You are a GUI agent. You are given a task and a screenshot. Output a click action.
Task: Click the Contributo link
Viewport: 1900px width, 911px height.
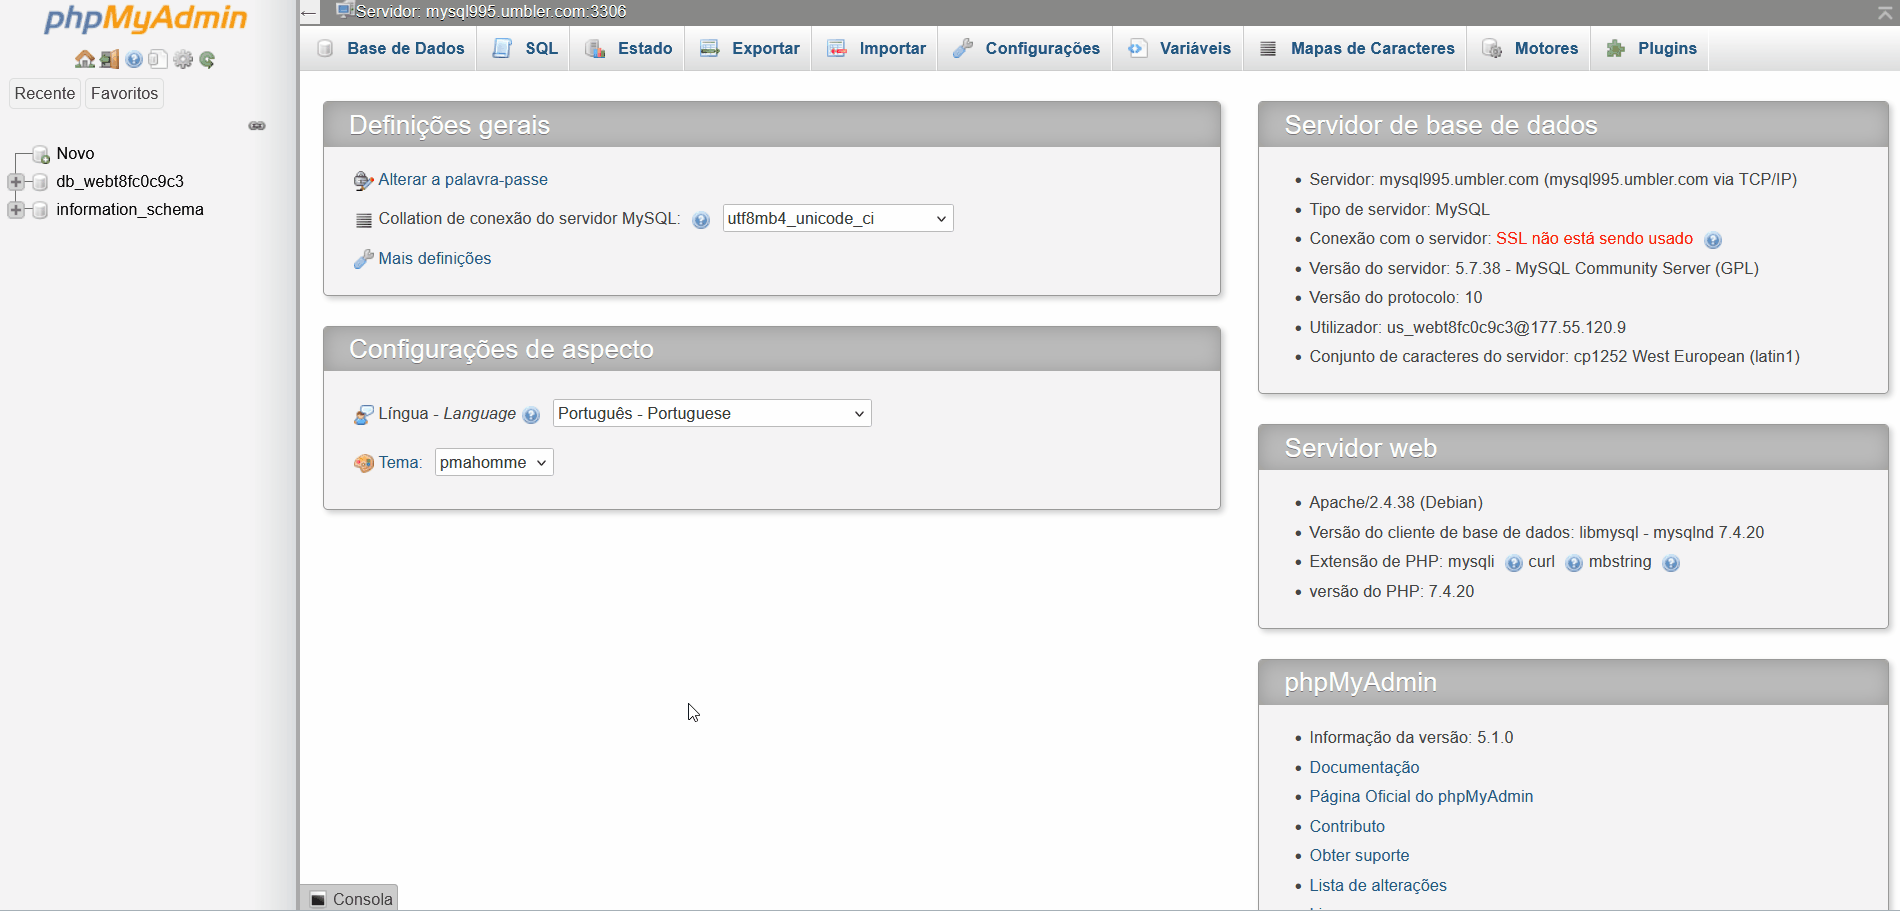(x=1347, y=827)
